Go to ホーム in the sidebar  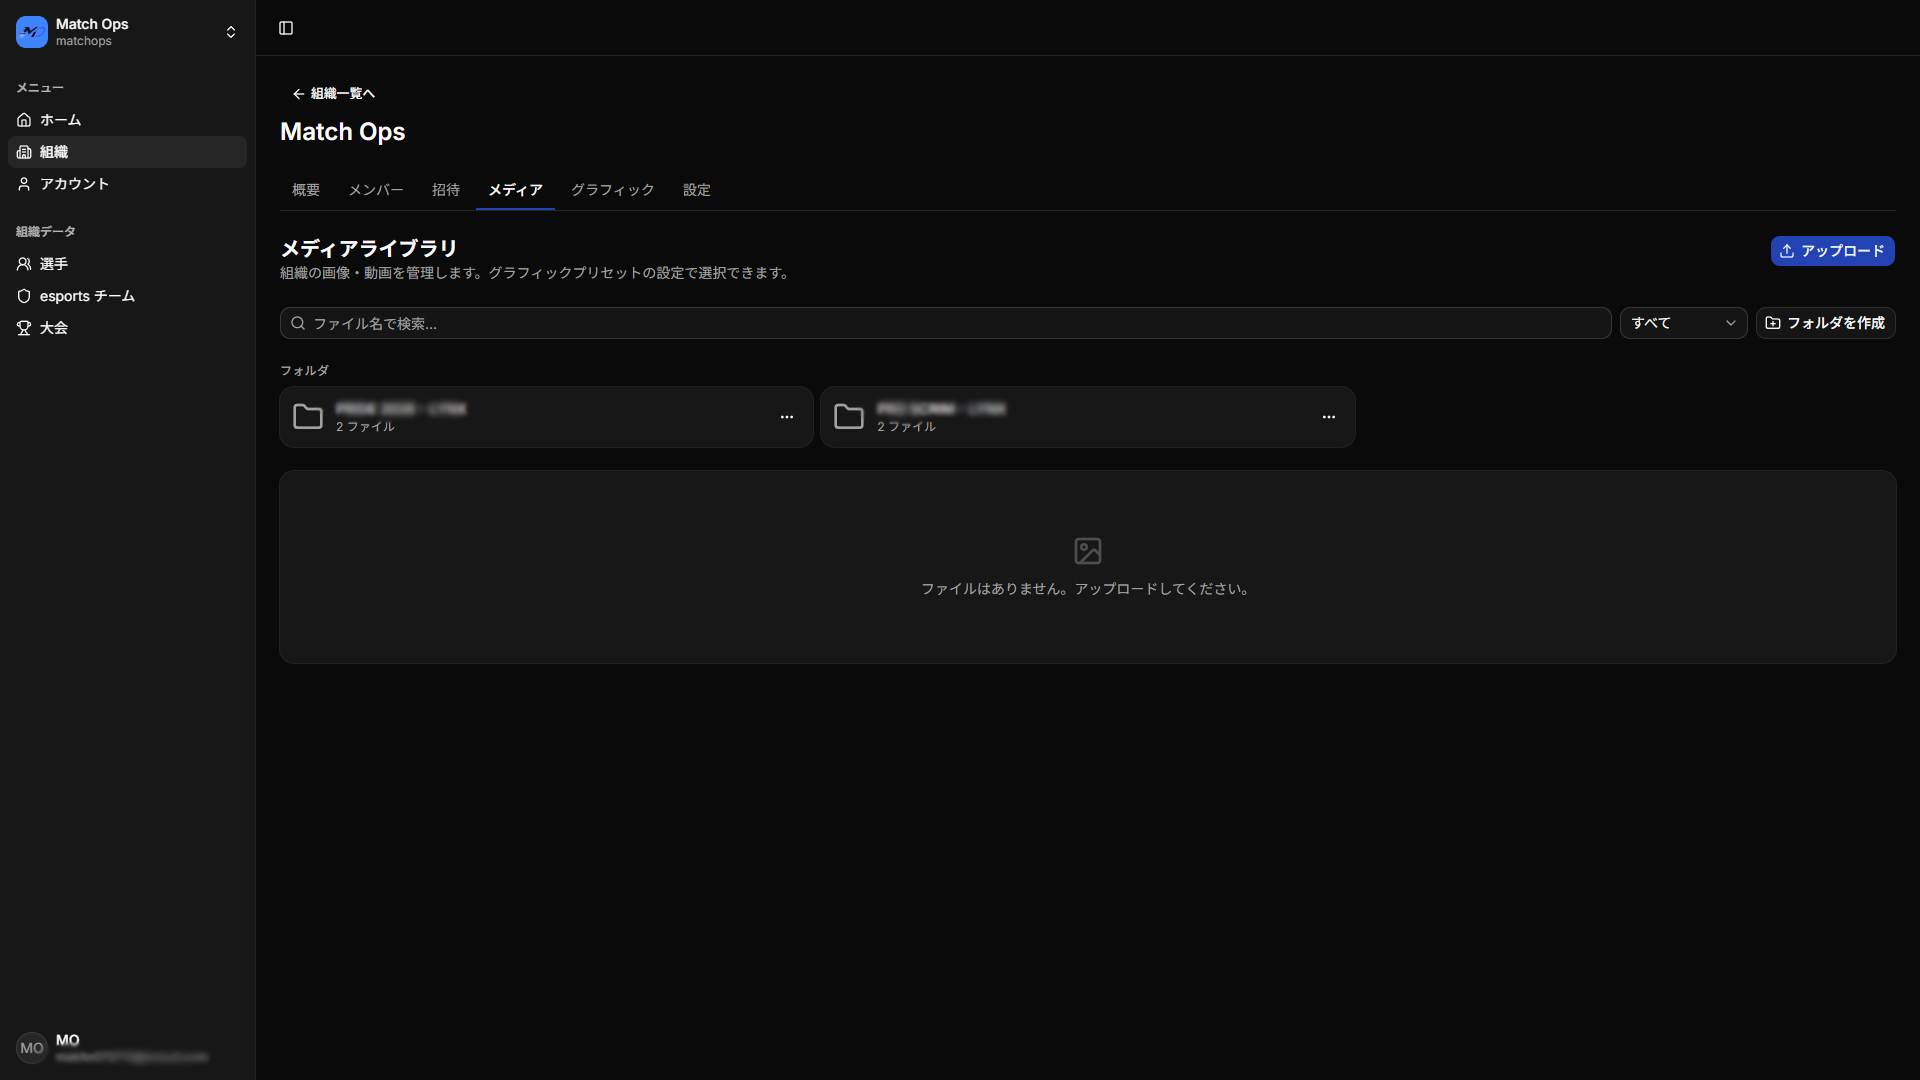127,120
